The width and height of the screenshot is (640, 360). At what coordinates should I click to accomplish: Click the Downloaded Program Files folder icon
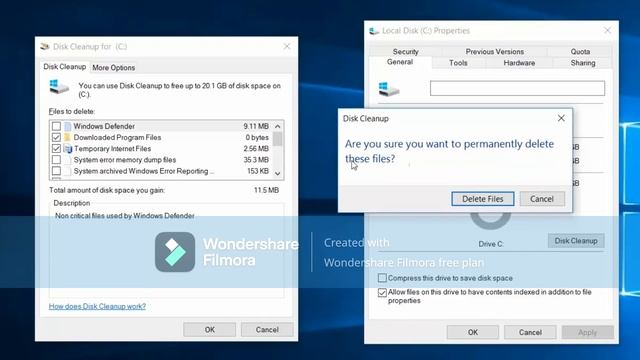(x=68, y=137)
